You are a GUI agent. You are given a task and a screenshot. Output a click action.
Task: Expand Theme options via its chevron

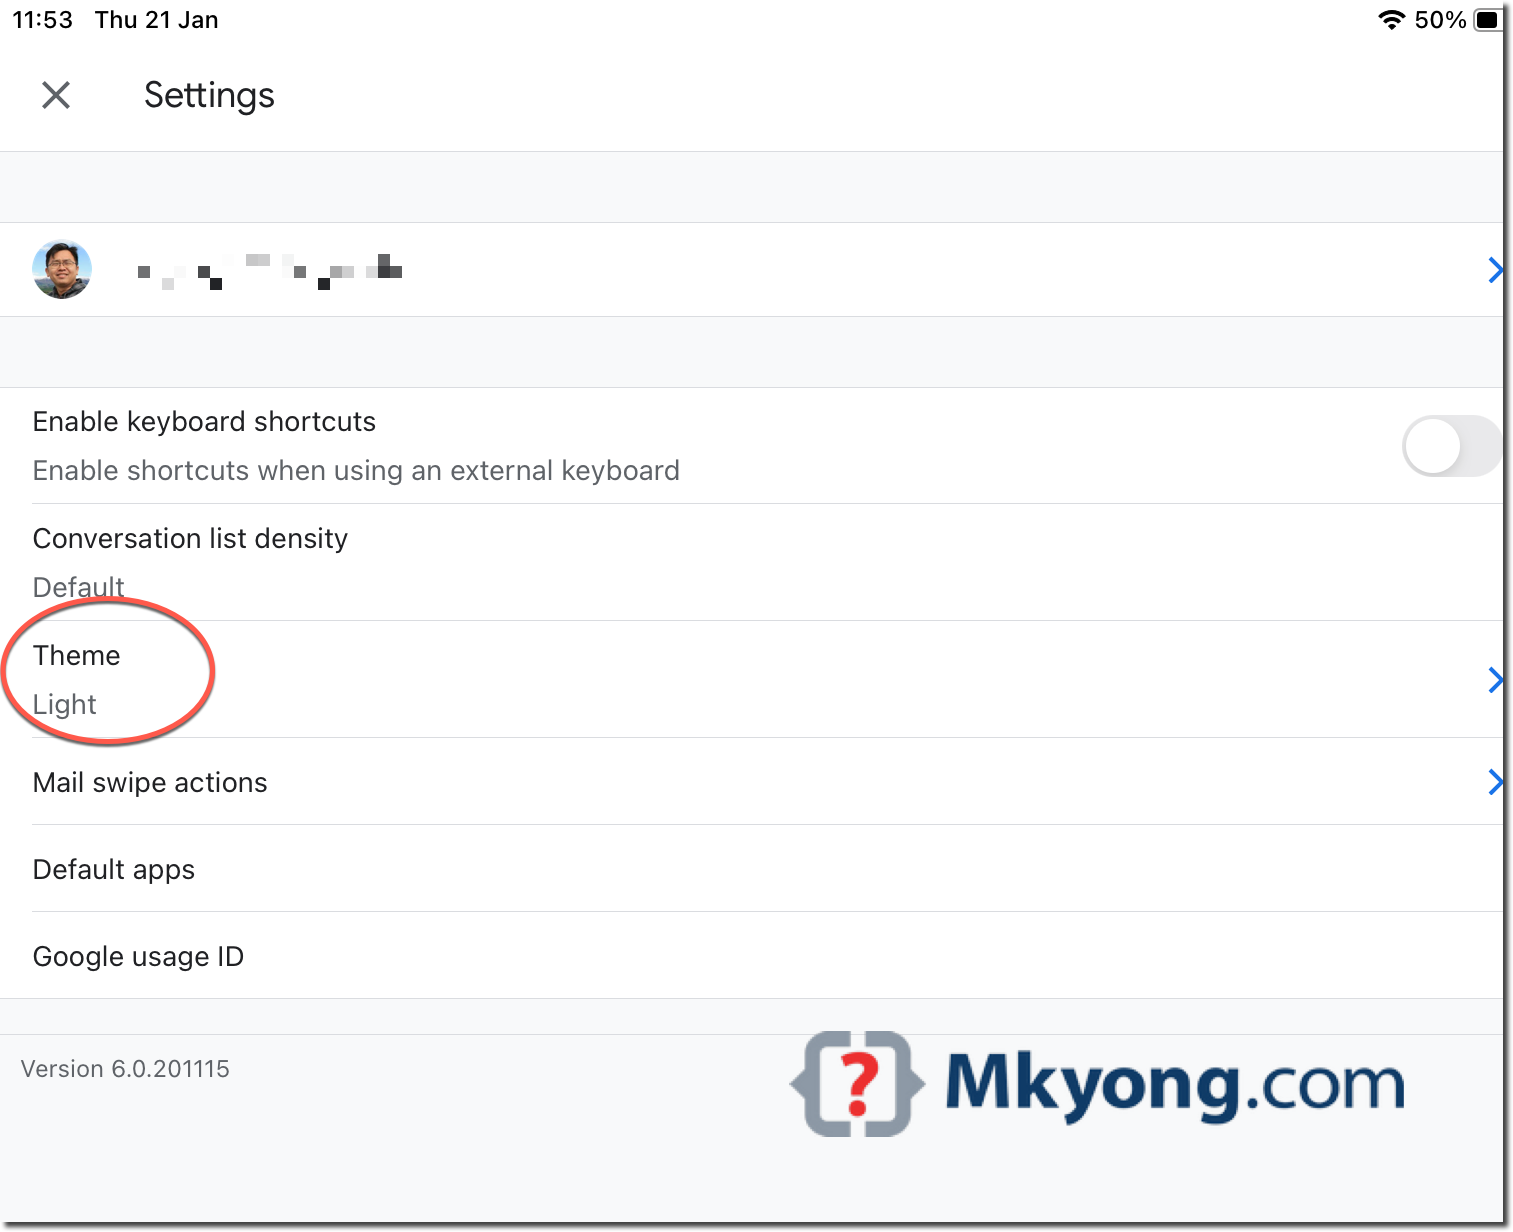pyautogui.click(x=1495, y=680)
